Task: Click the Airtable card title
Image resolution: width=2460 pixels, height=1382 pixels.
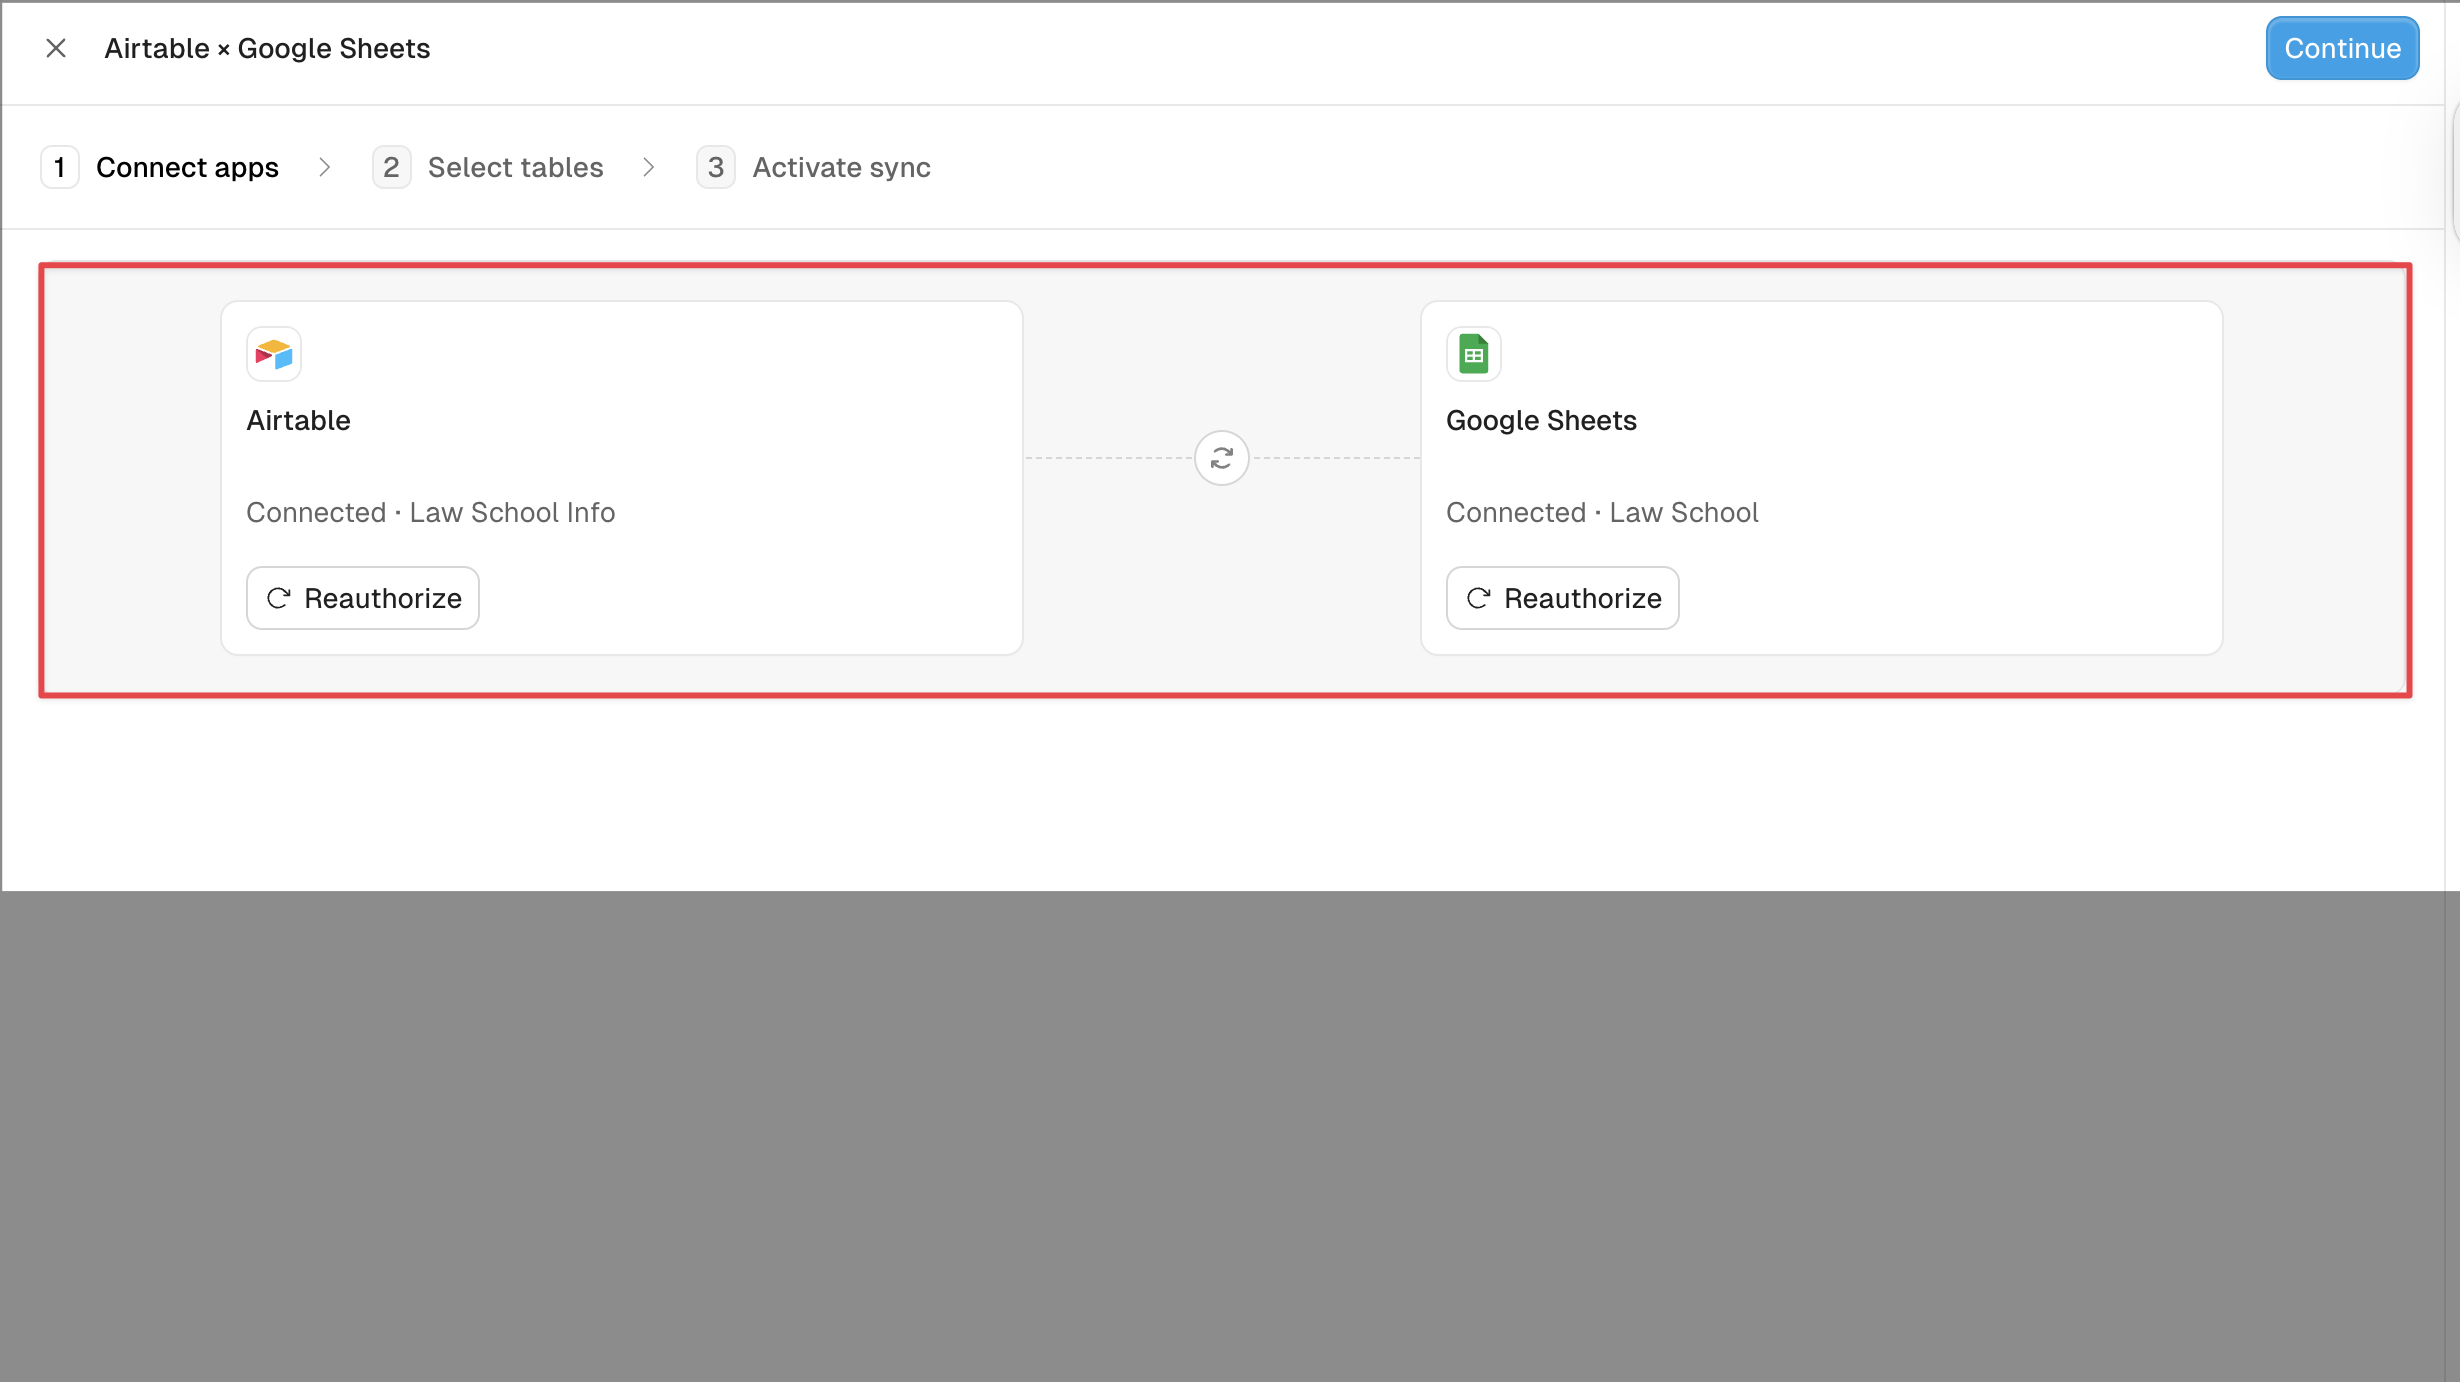Action: (x=298, y=420)
